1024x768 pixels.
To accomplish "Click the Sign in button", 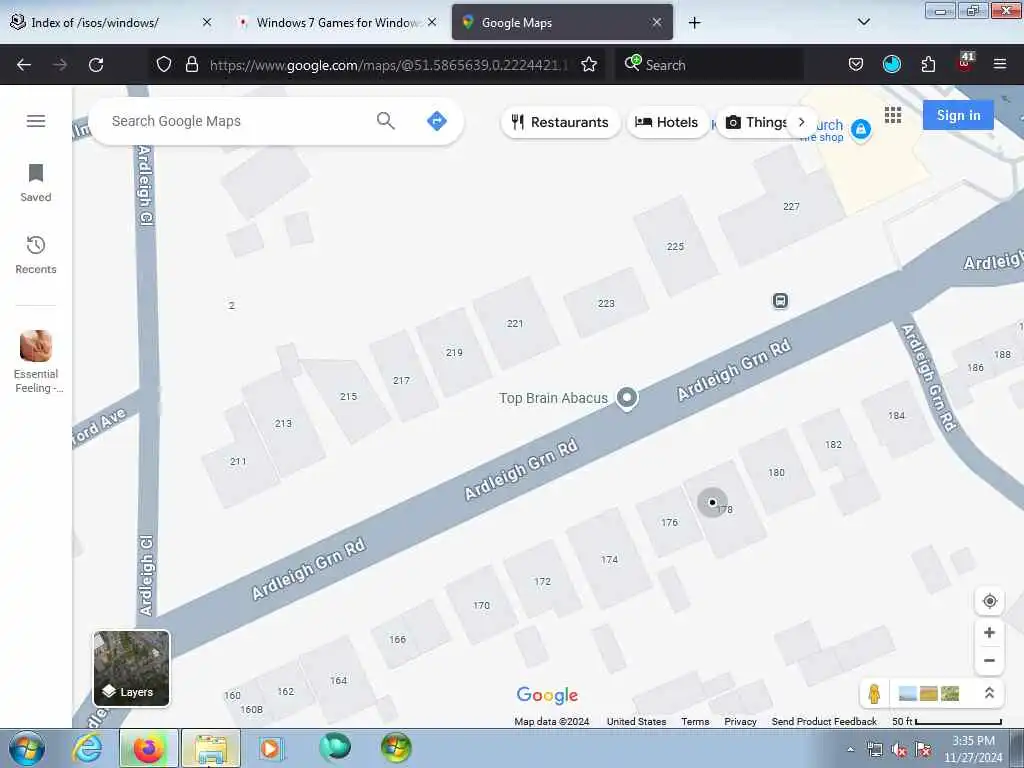I will pyautogui.click(x=958, y=116).
